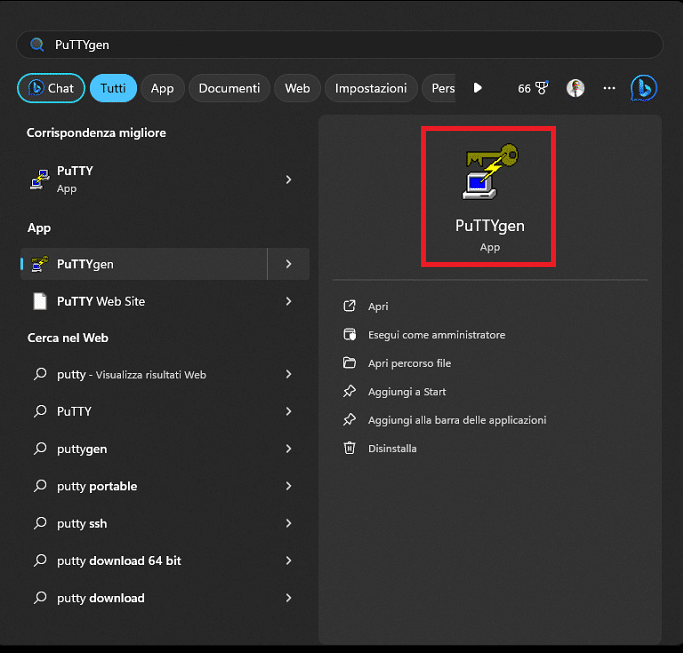This screenshot has width=683, height=653.
Task: Click the PuTTYgen title in preview pane
Action: [x=490, y=226]
